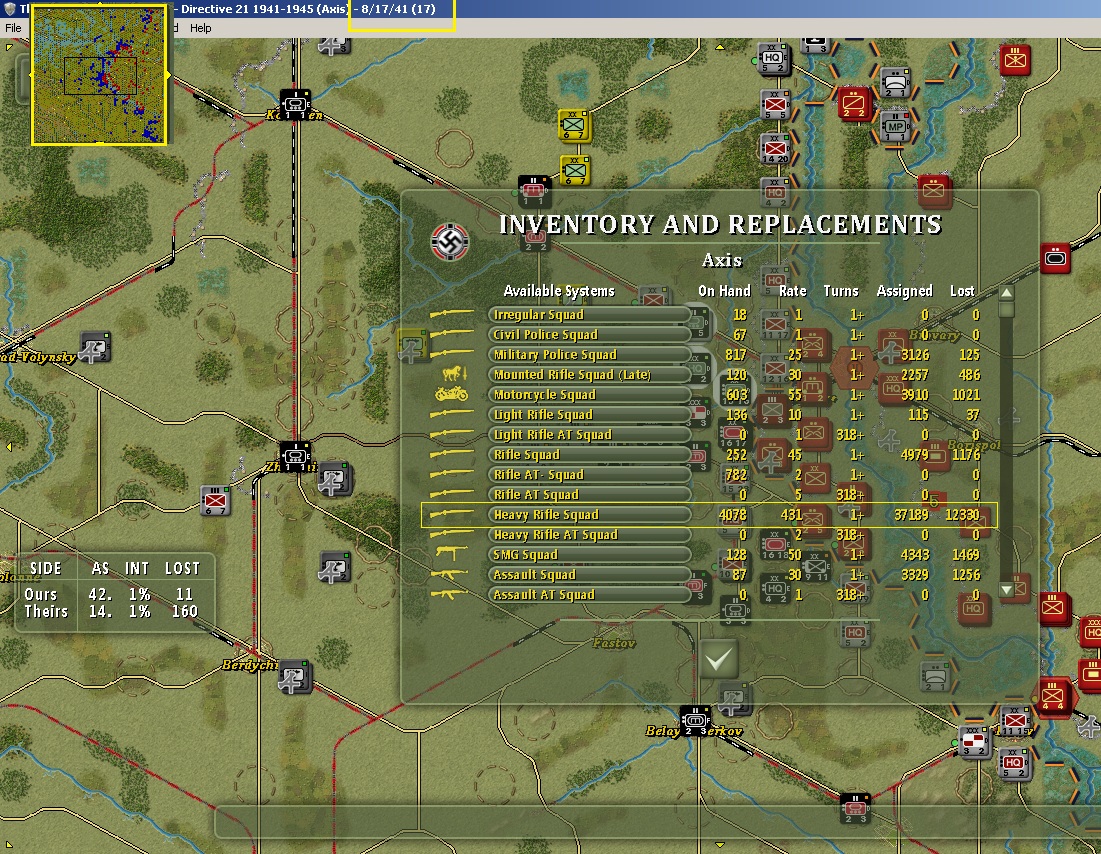
Task: Select the red unit labeled 2 2 near top
Action: [x=855, y=104]
